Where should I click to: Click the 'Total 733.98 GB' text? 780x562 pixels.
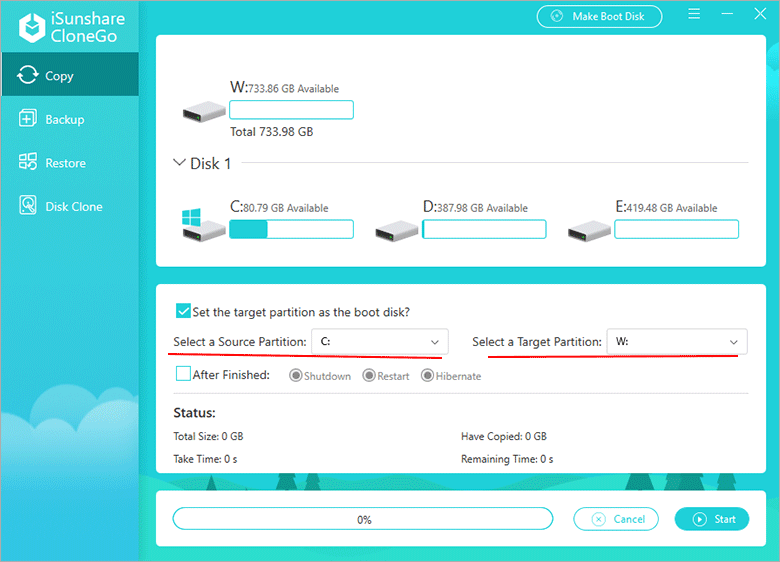pos(272,132)
